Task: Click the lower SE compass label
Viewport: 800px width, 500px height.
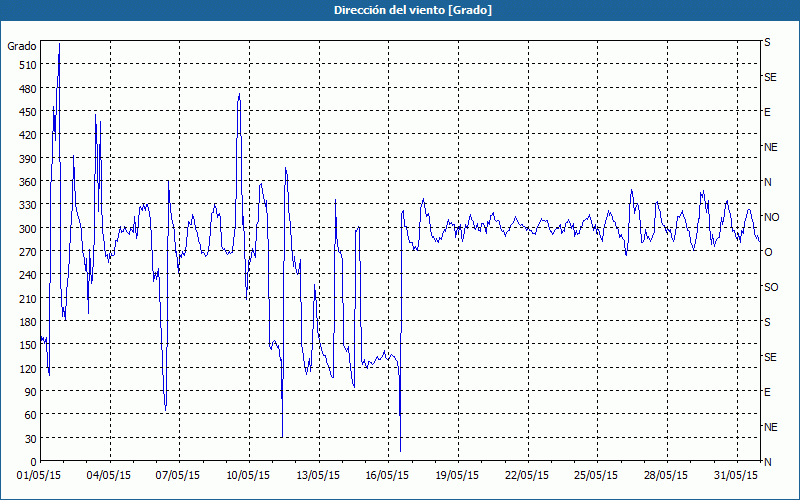Action: click(770, 357)
